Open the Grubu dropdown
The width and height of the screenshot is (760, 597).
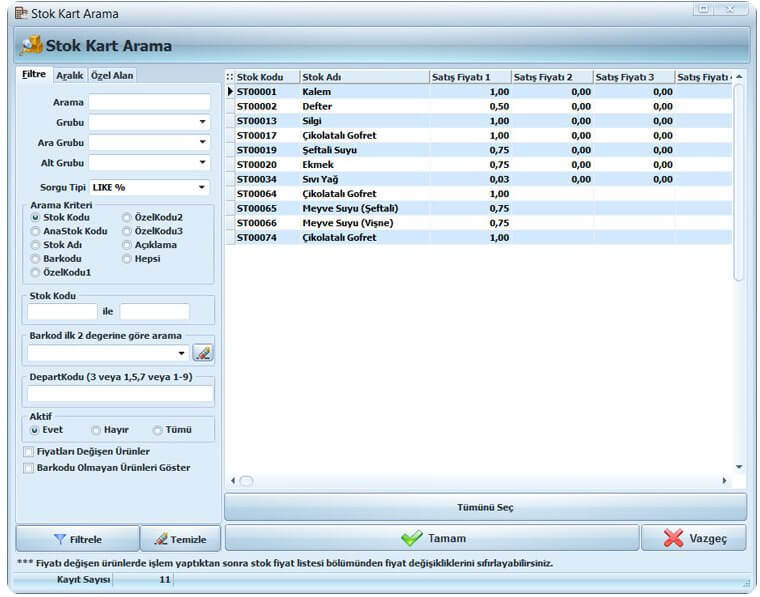coord(203,122)
